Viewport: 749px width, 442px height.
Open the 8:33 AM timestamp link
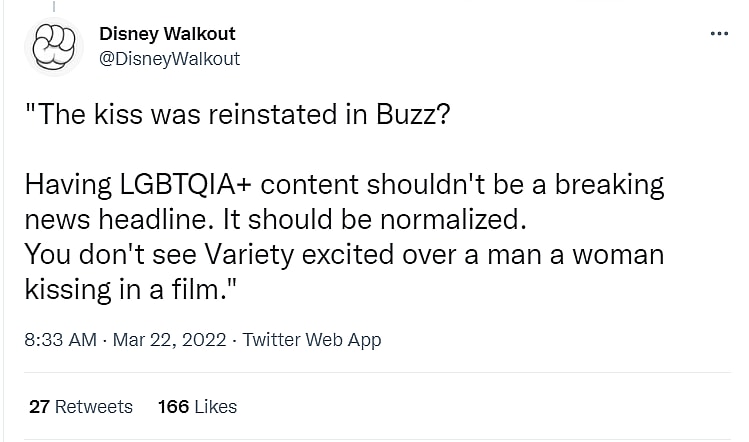58,340
